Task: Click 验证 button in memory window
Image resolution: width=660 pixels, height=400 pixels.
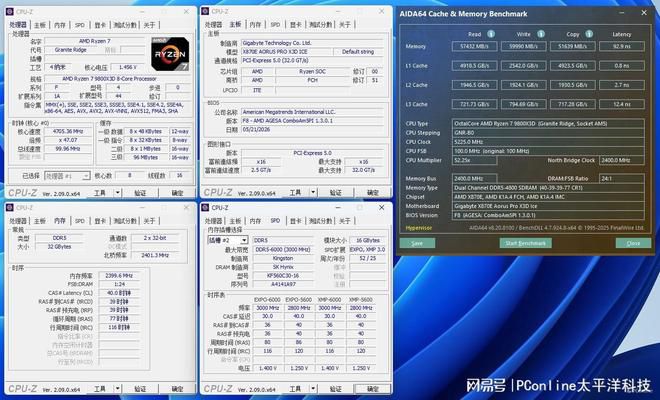Action: pyautogui.click(x=140, y=389)
